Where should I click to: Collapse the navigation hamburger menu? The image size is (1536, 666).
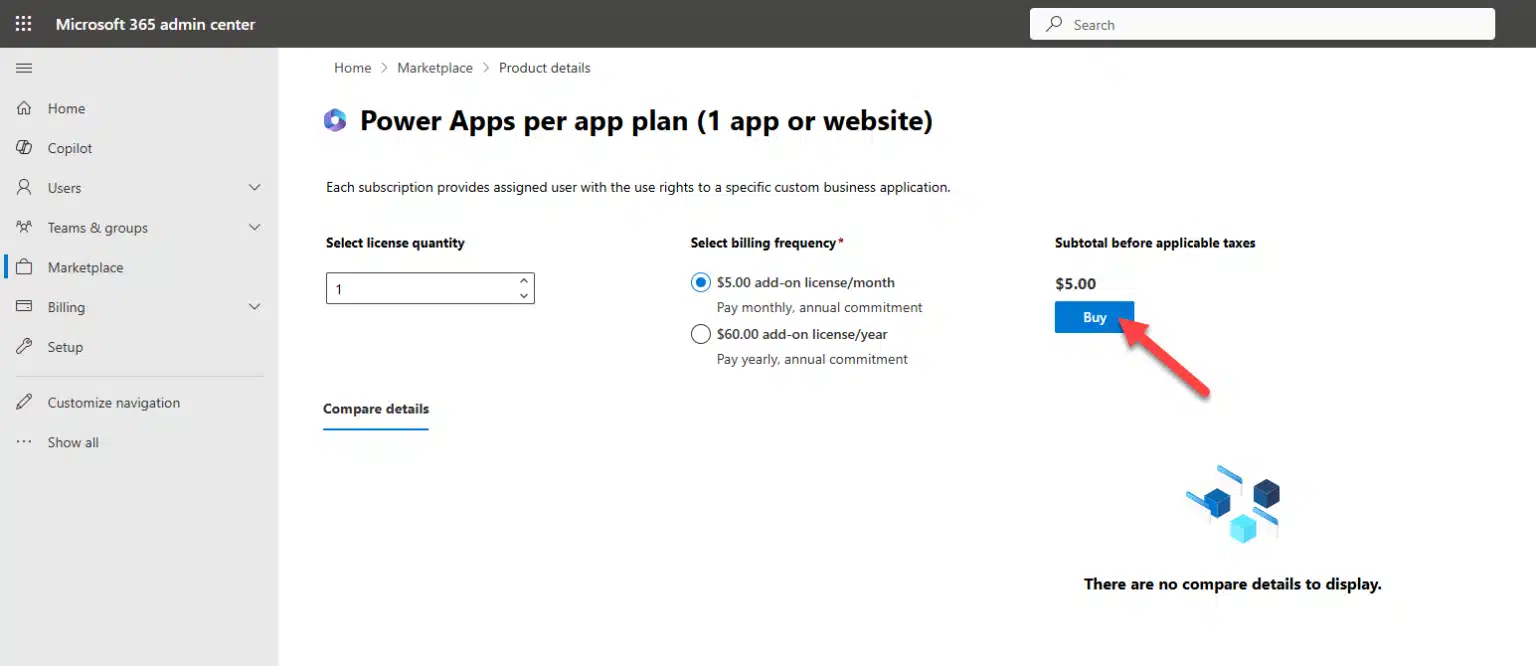[x=24, y=68]
